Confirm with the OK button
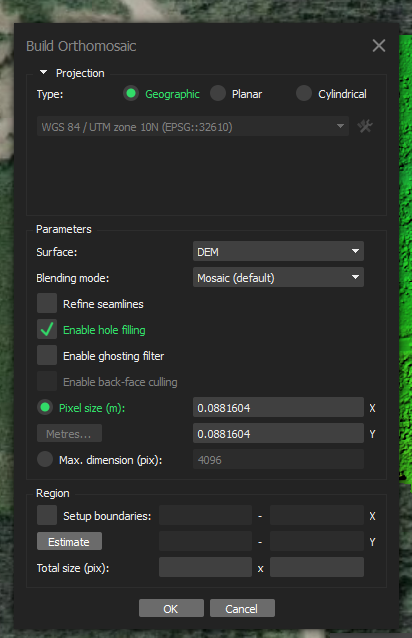412x638 pixels. [x=171, y=608]
